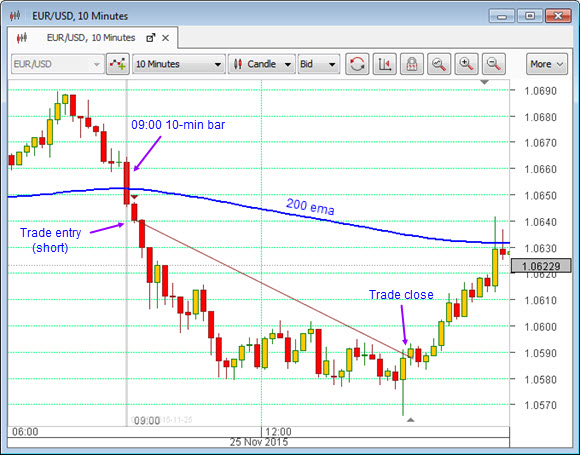
Task: Click the shift chart axis icon
Action: point(385,64)
